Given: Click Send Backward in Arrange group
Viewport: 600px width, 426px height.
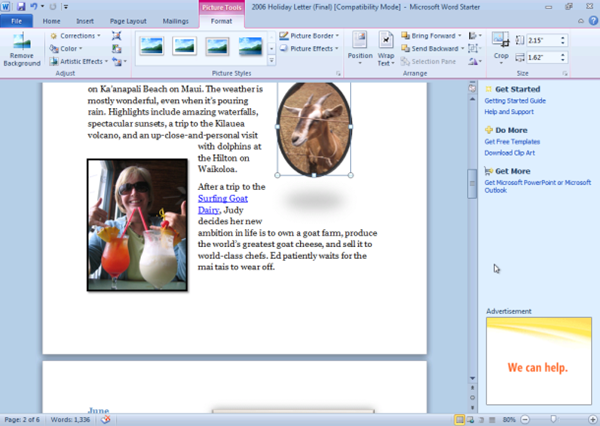Looking at the screenshot, I should click(432, 48).
